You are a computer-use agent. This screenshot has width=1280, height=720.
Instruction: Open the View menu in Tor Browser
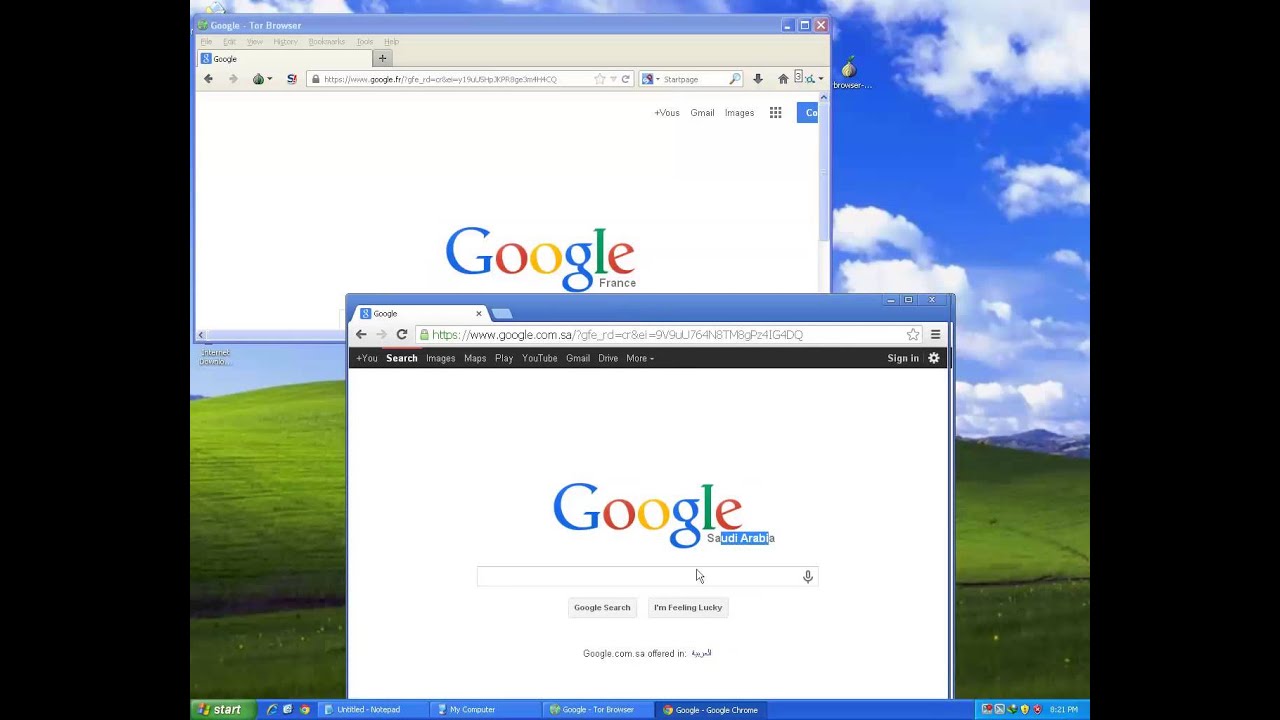coord(255,42)
